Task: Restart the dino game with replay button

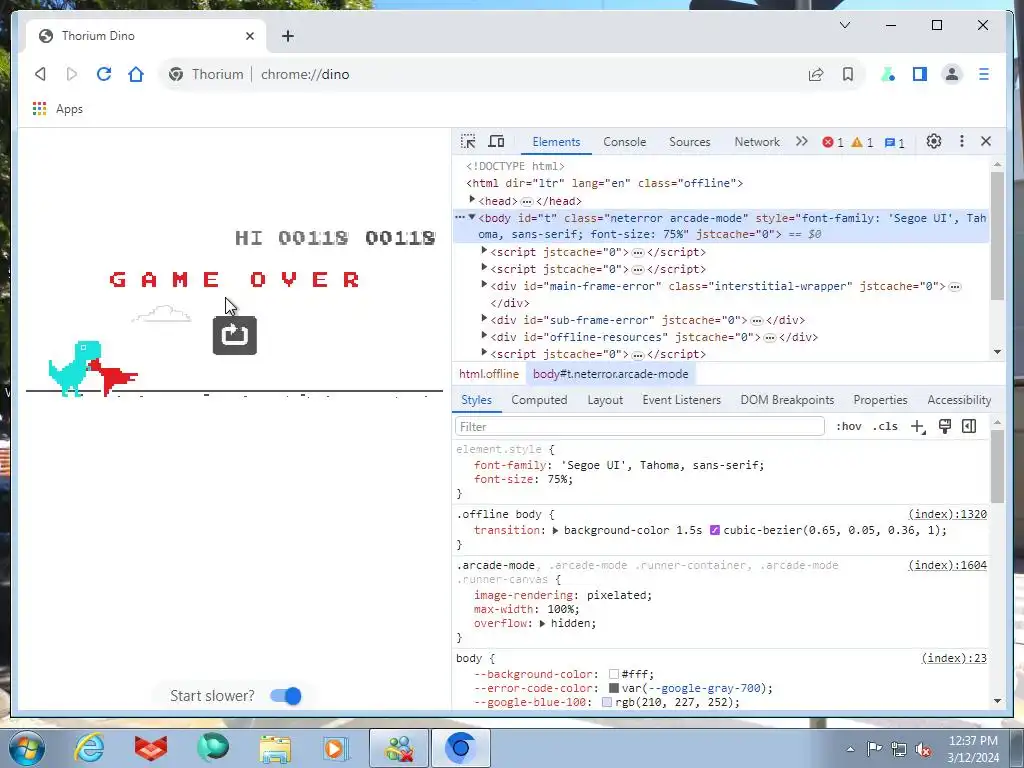Action: point(234,335)
